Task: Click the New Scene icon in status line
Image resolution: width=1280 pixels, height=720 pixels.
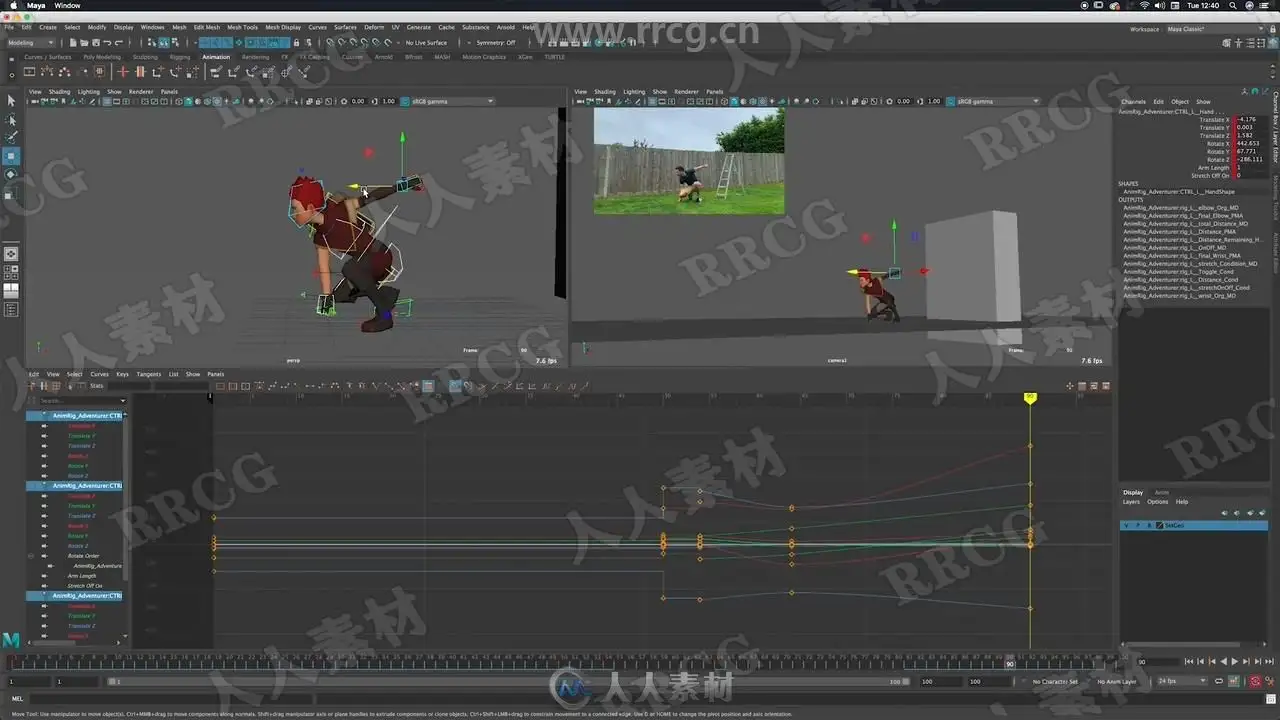Action: [72, 43]
